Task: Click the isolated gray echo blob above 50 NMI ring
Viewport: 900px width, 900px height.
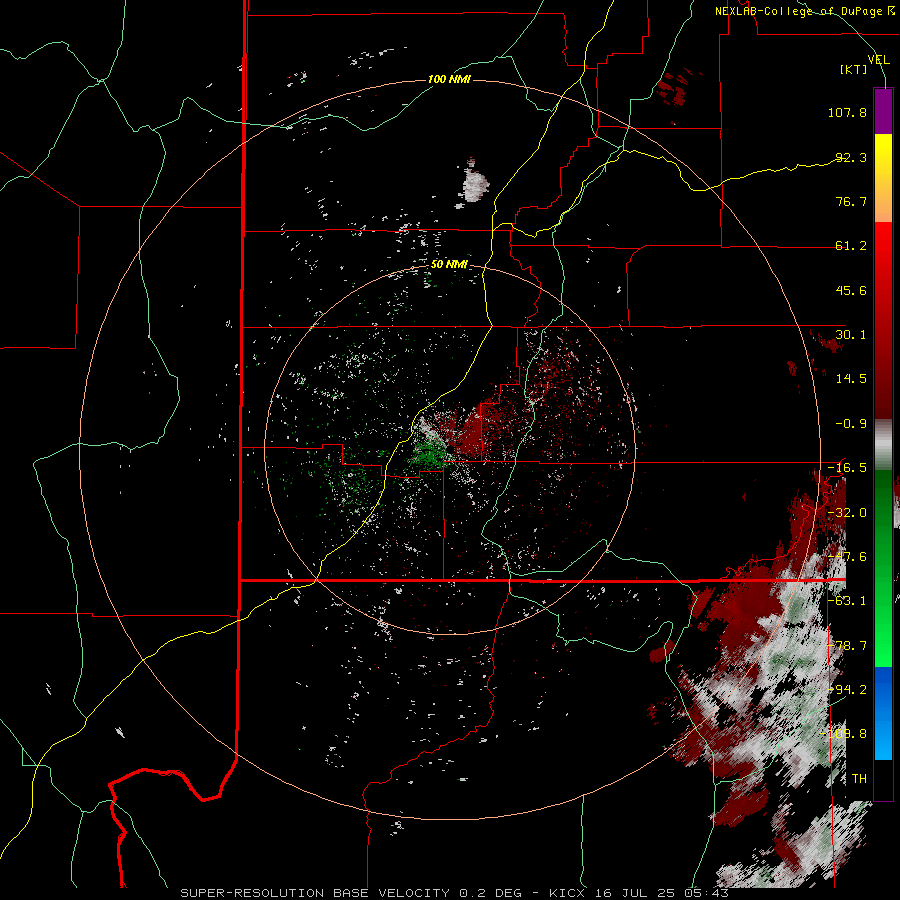Action: pos(475,184)
